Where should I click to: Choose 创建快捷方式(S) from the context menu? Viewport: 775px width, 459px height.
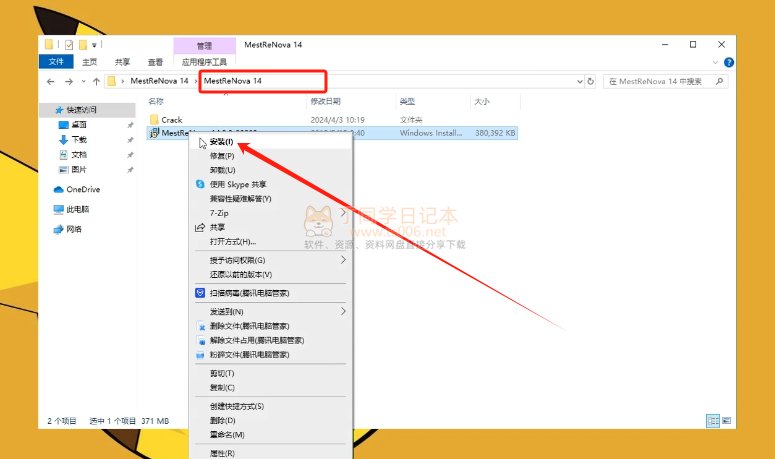271,406
